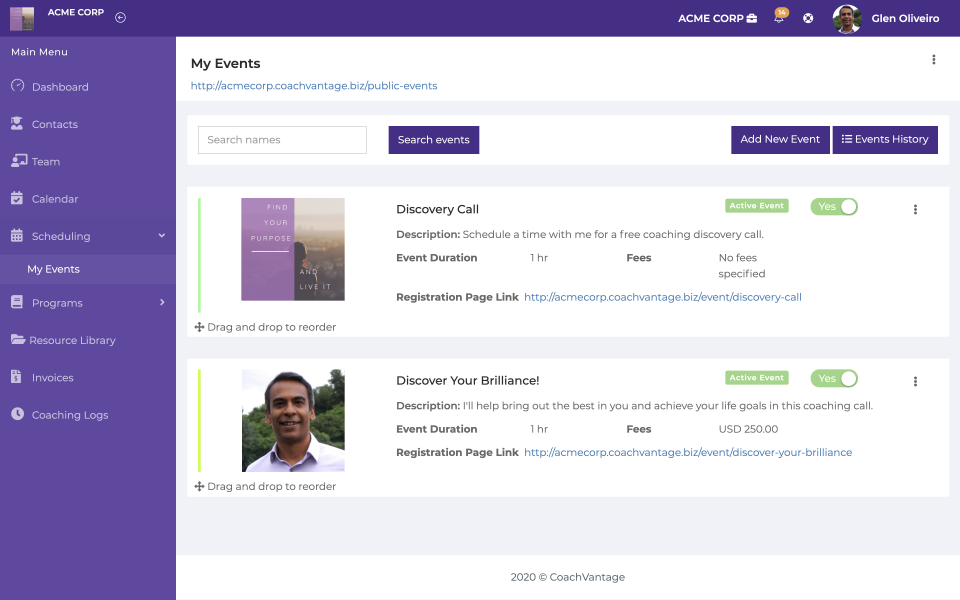Expand the Programs submenu

(x=162, y=303)
